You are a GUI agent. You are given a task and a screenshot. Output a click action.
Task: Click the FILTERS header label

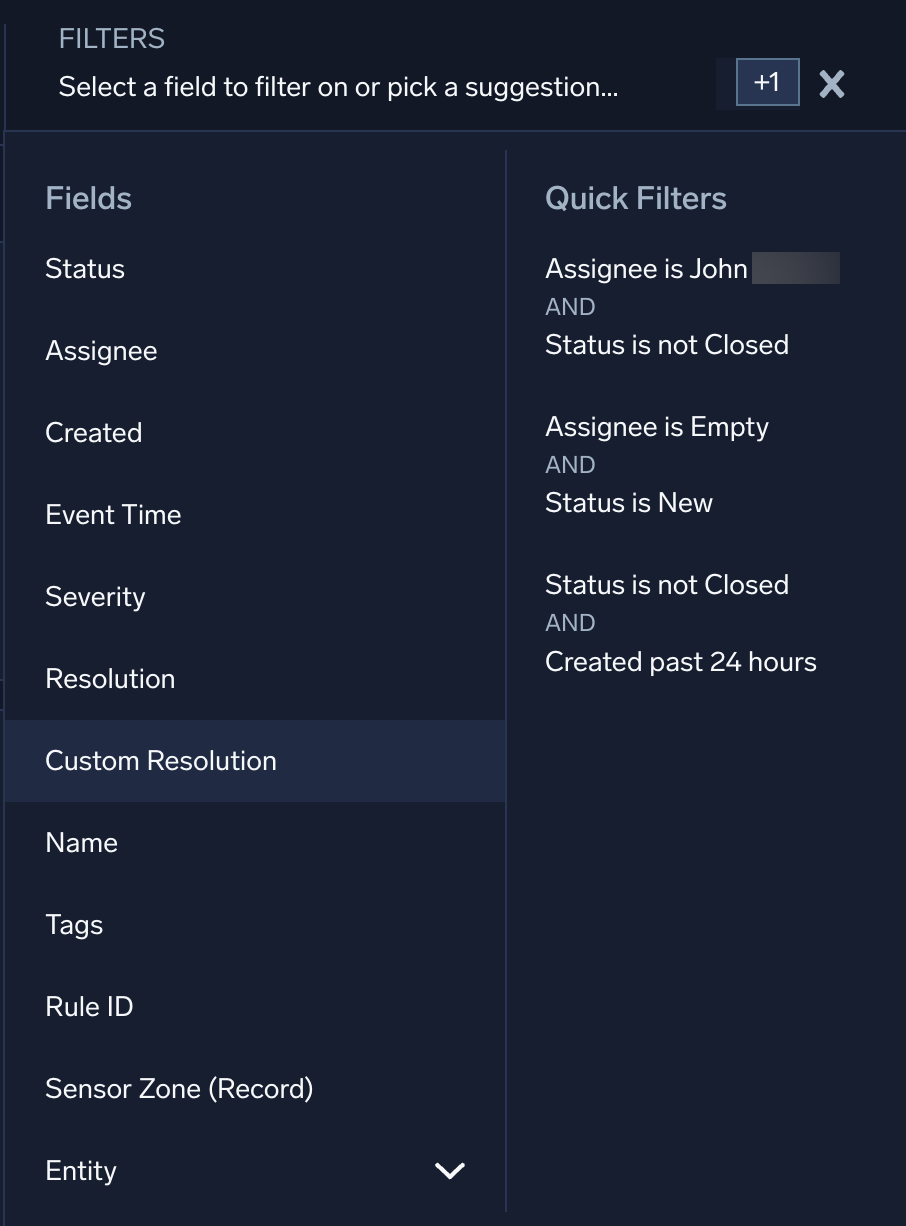click(111, 38)
